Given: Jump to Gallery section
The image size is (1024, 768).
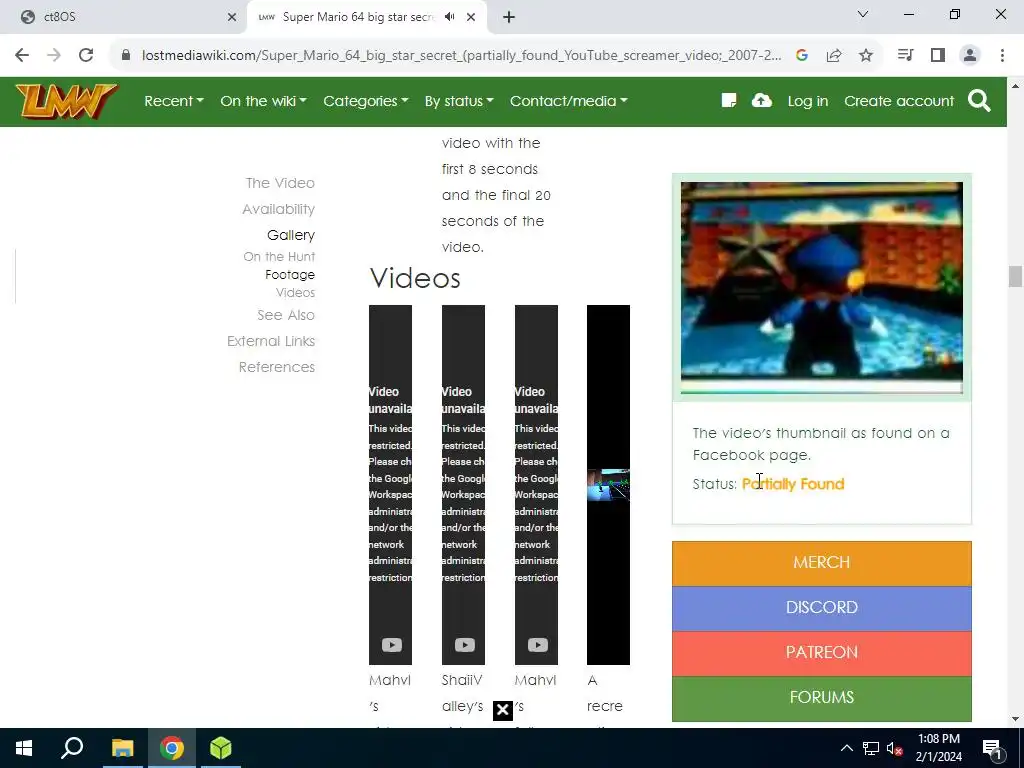Looking at the screenshot, I should [291, 235].
